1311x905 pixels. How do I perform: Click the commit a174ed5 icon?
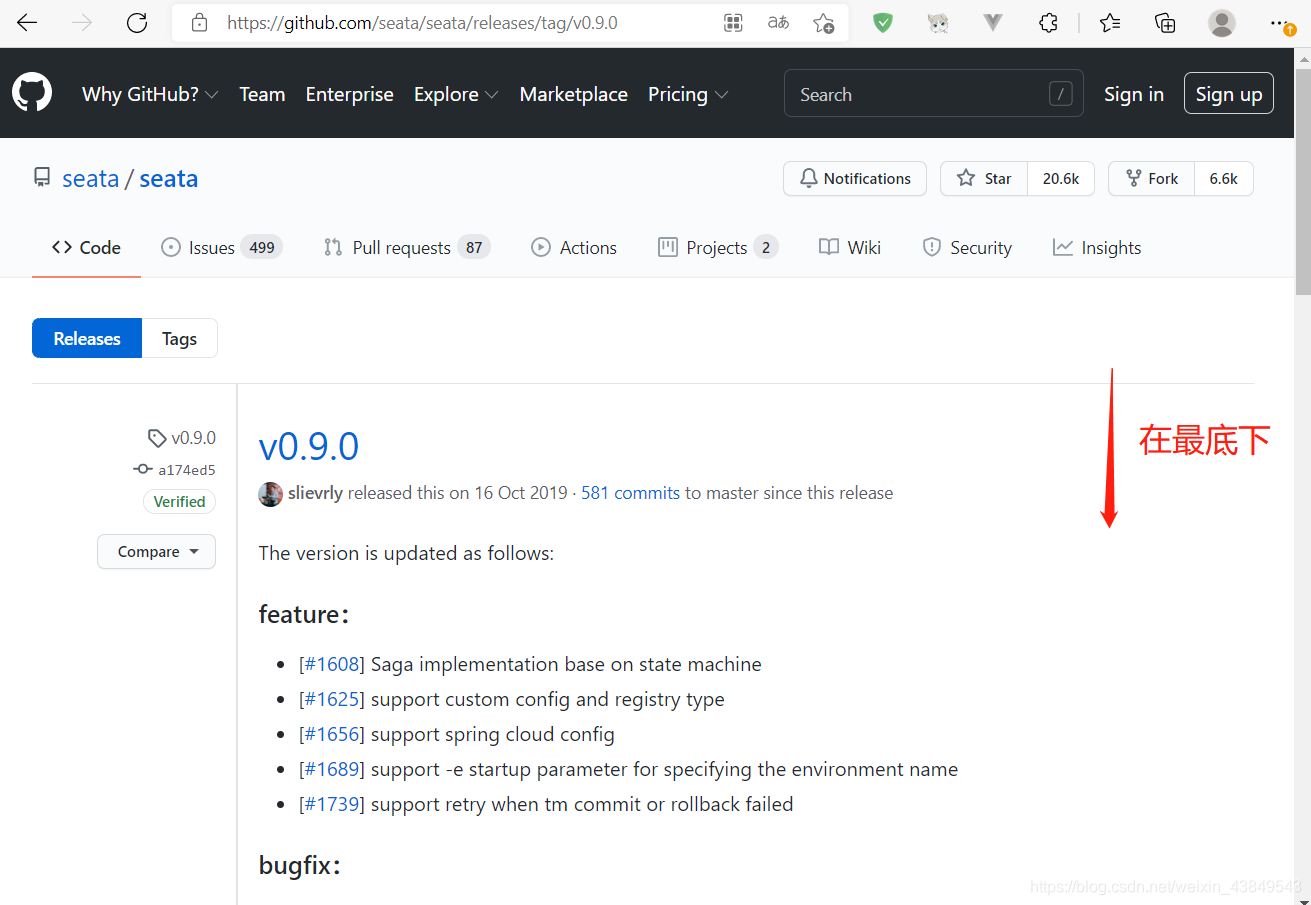coord(143,470)
